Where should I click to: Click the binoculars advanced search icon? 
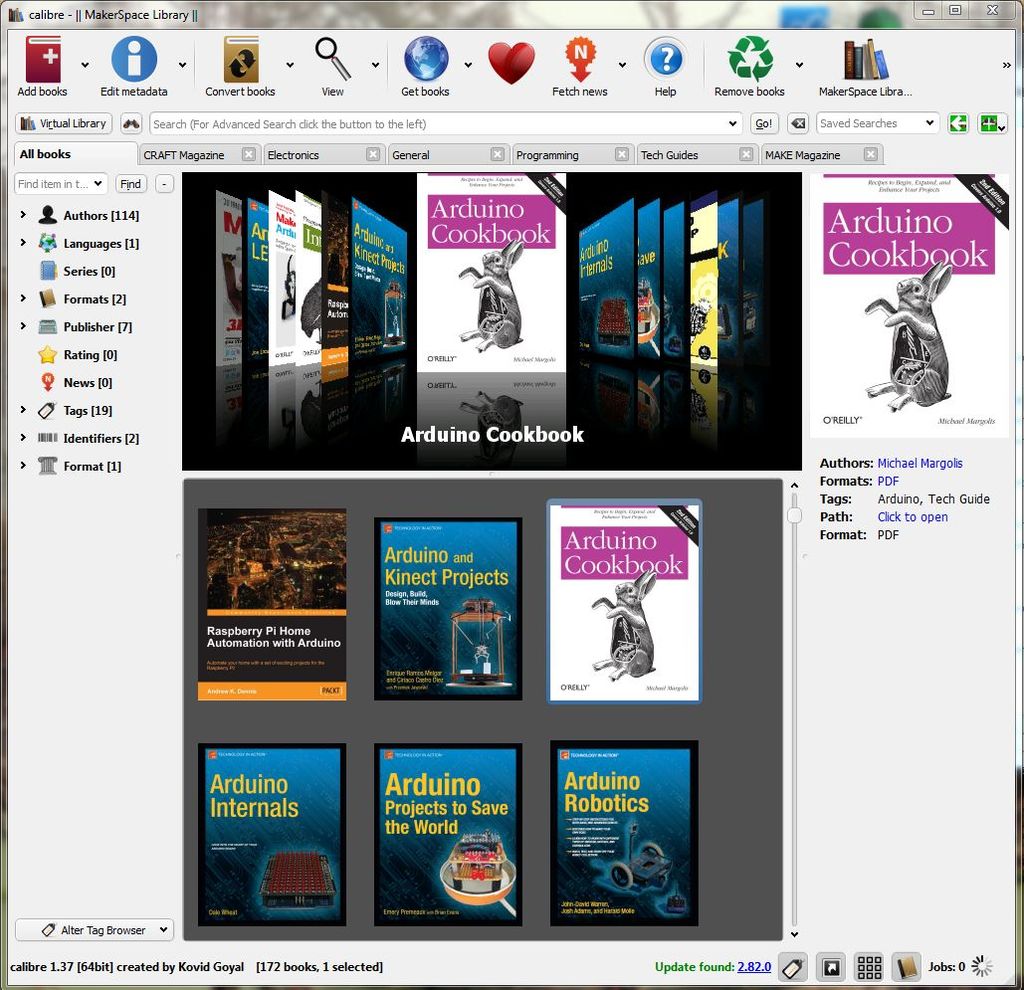tap(131, 123)
